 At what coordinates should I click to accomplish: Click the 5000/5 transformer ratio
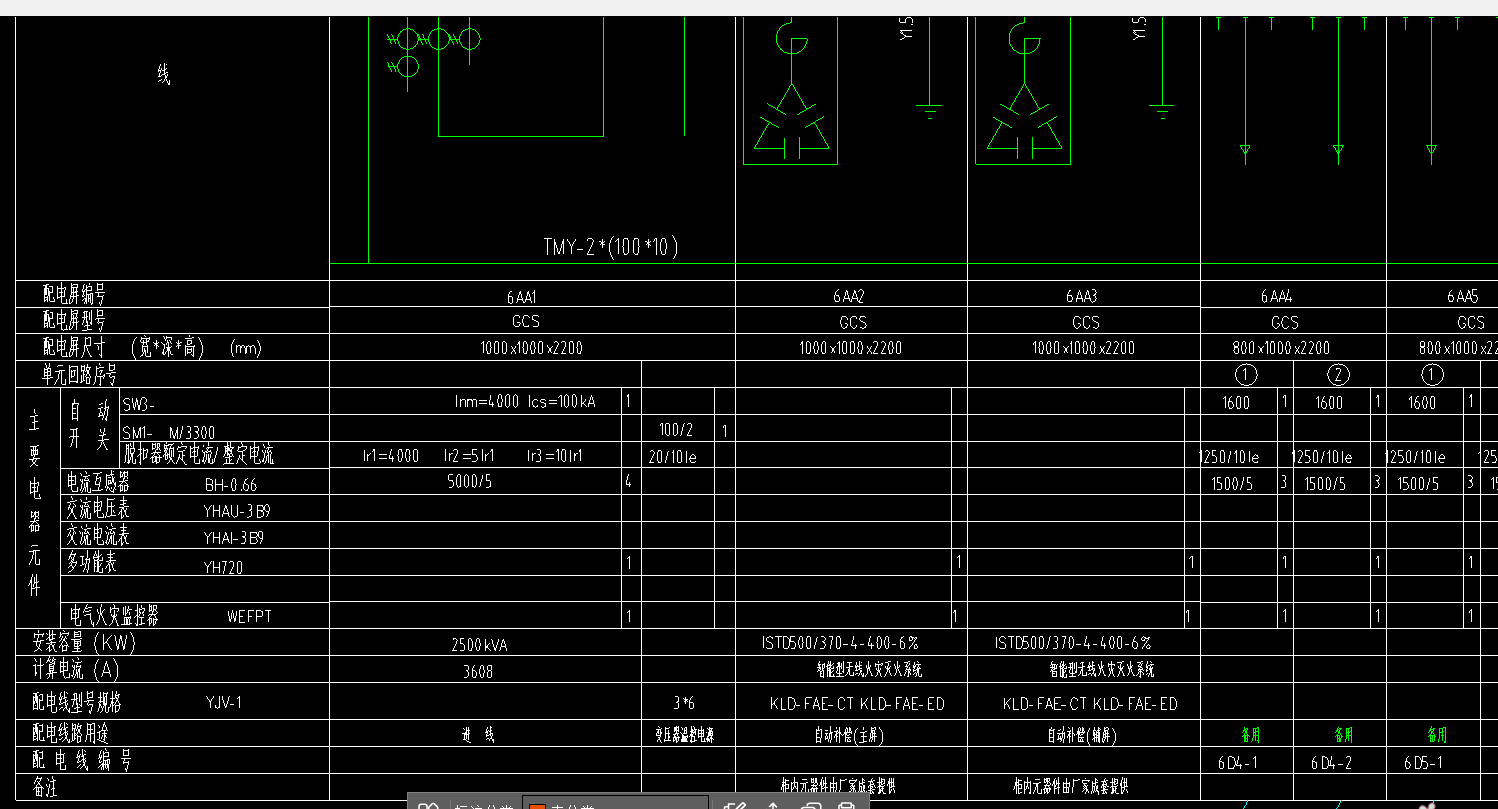(x=469, y=481)
